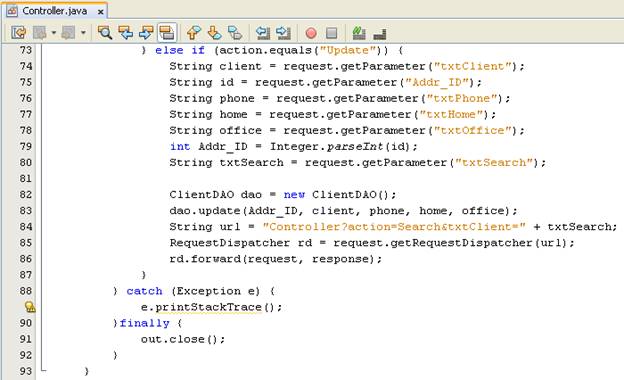Jump to Previous Bookmark icon

194,33
